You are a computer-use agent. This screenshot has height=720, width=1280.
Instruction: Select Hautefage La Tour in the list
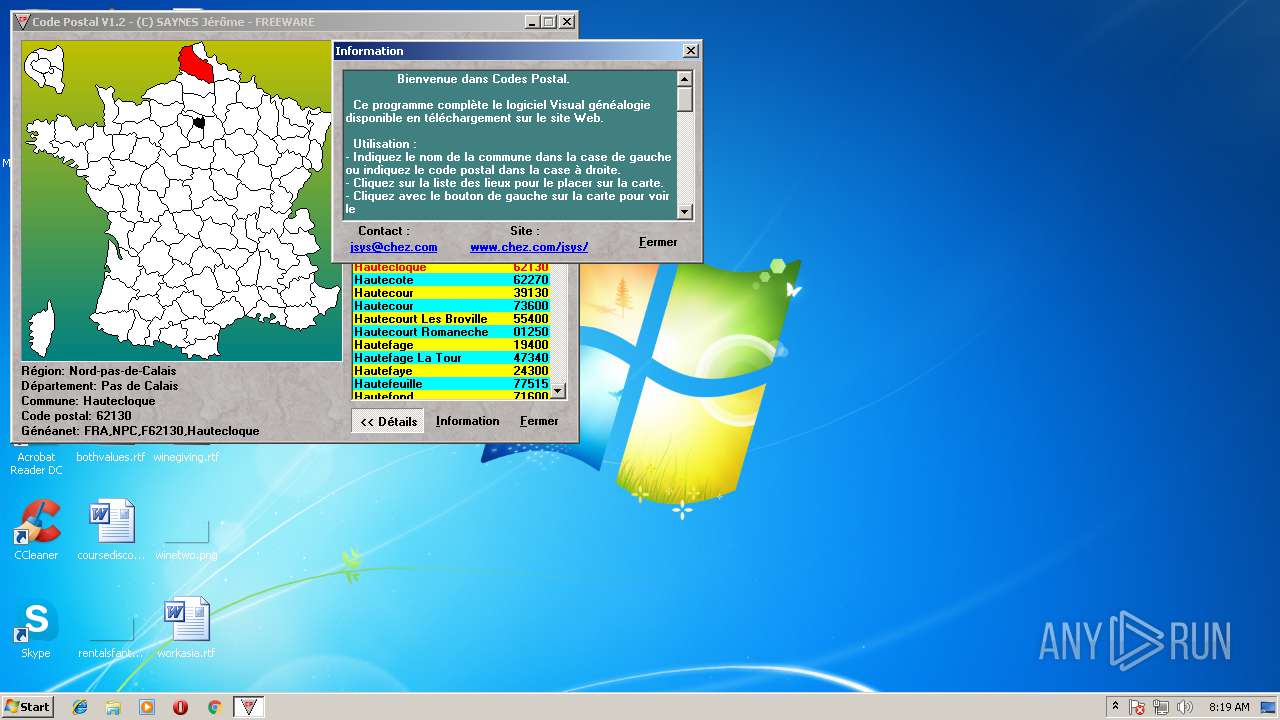pos(451,358)
